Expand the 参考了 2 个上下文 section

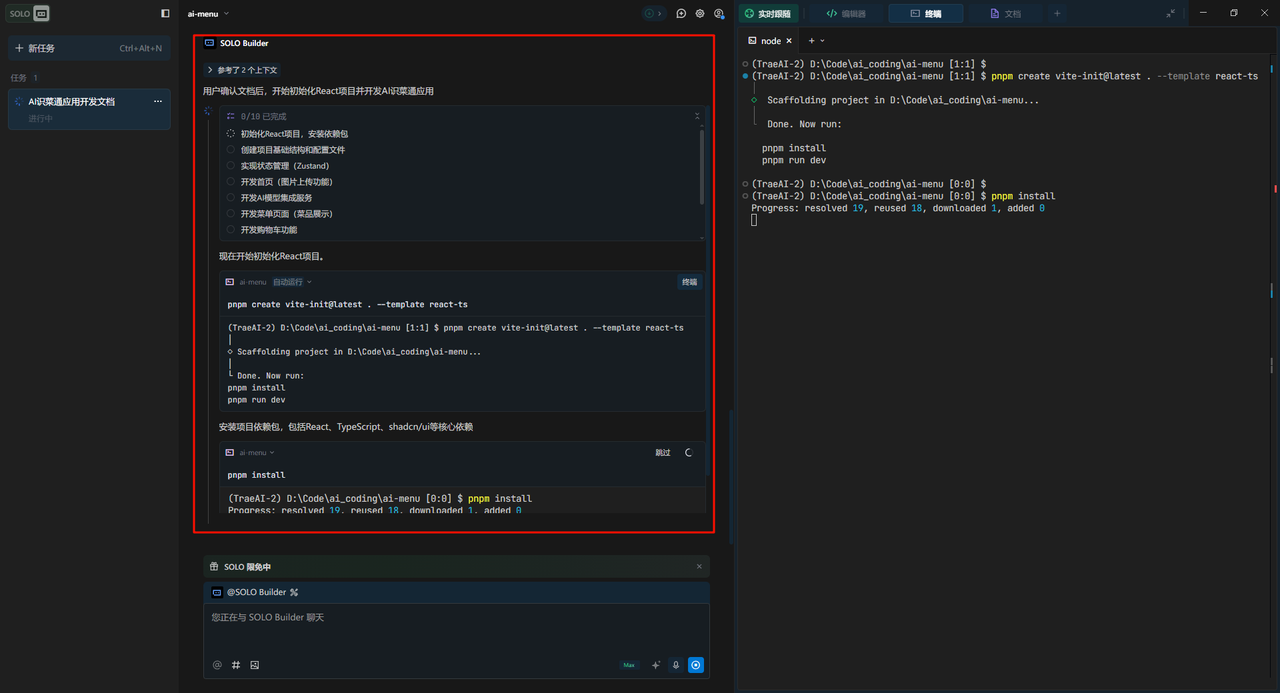click(241, 70)
